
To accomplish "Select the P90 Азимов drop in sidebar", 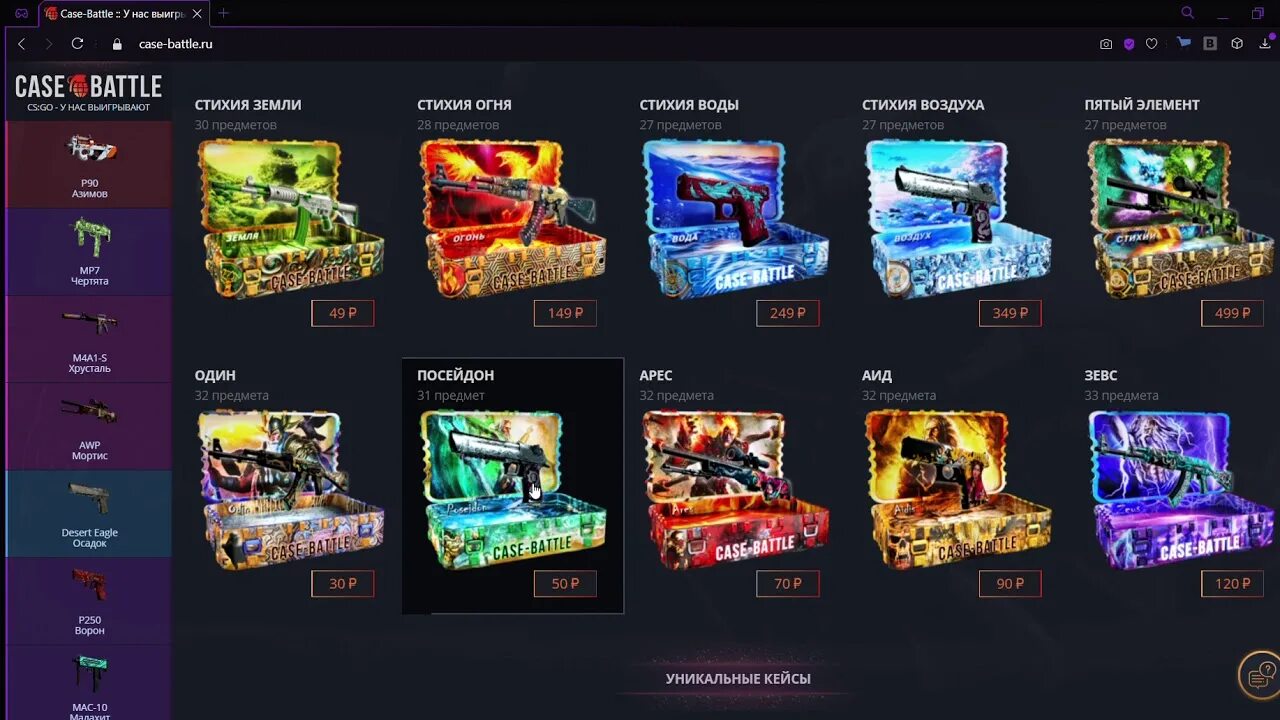I will (x=88, y=164).
